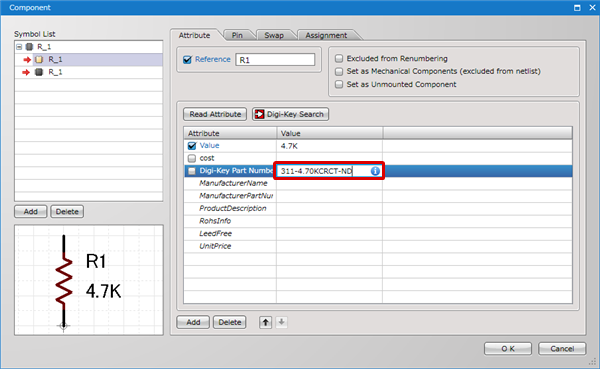Toggle the Value attribute visibility checkbox

point(192,146)
